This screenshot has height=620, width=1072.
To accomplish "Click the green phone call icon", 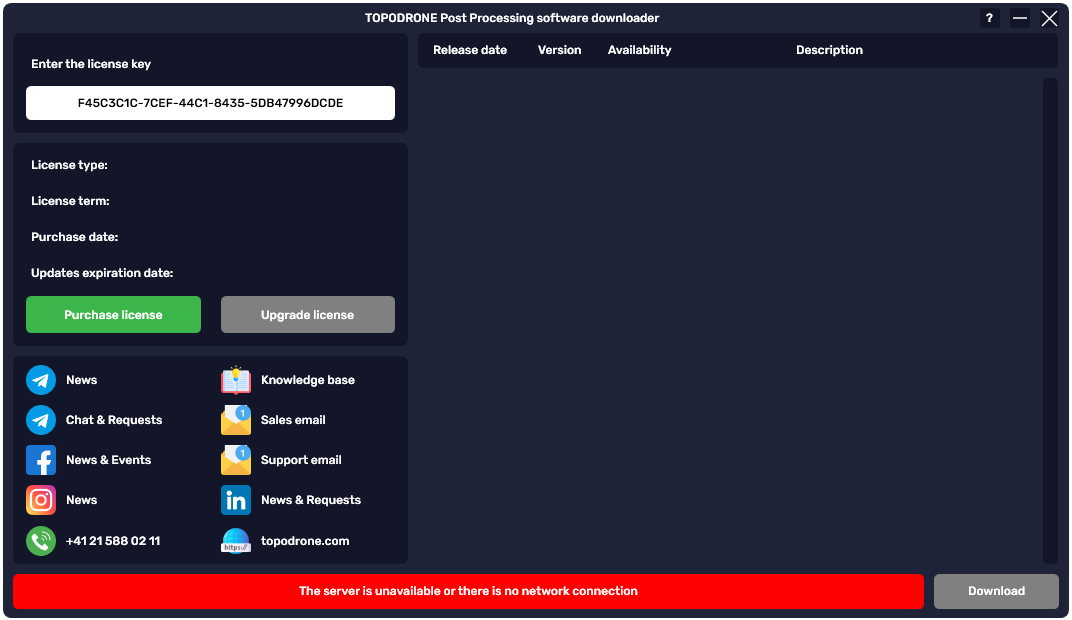I will 41,541.
